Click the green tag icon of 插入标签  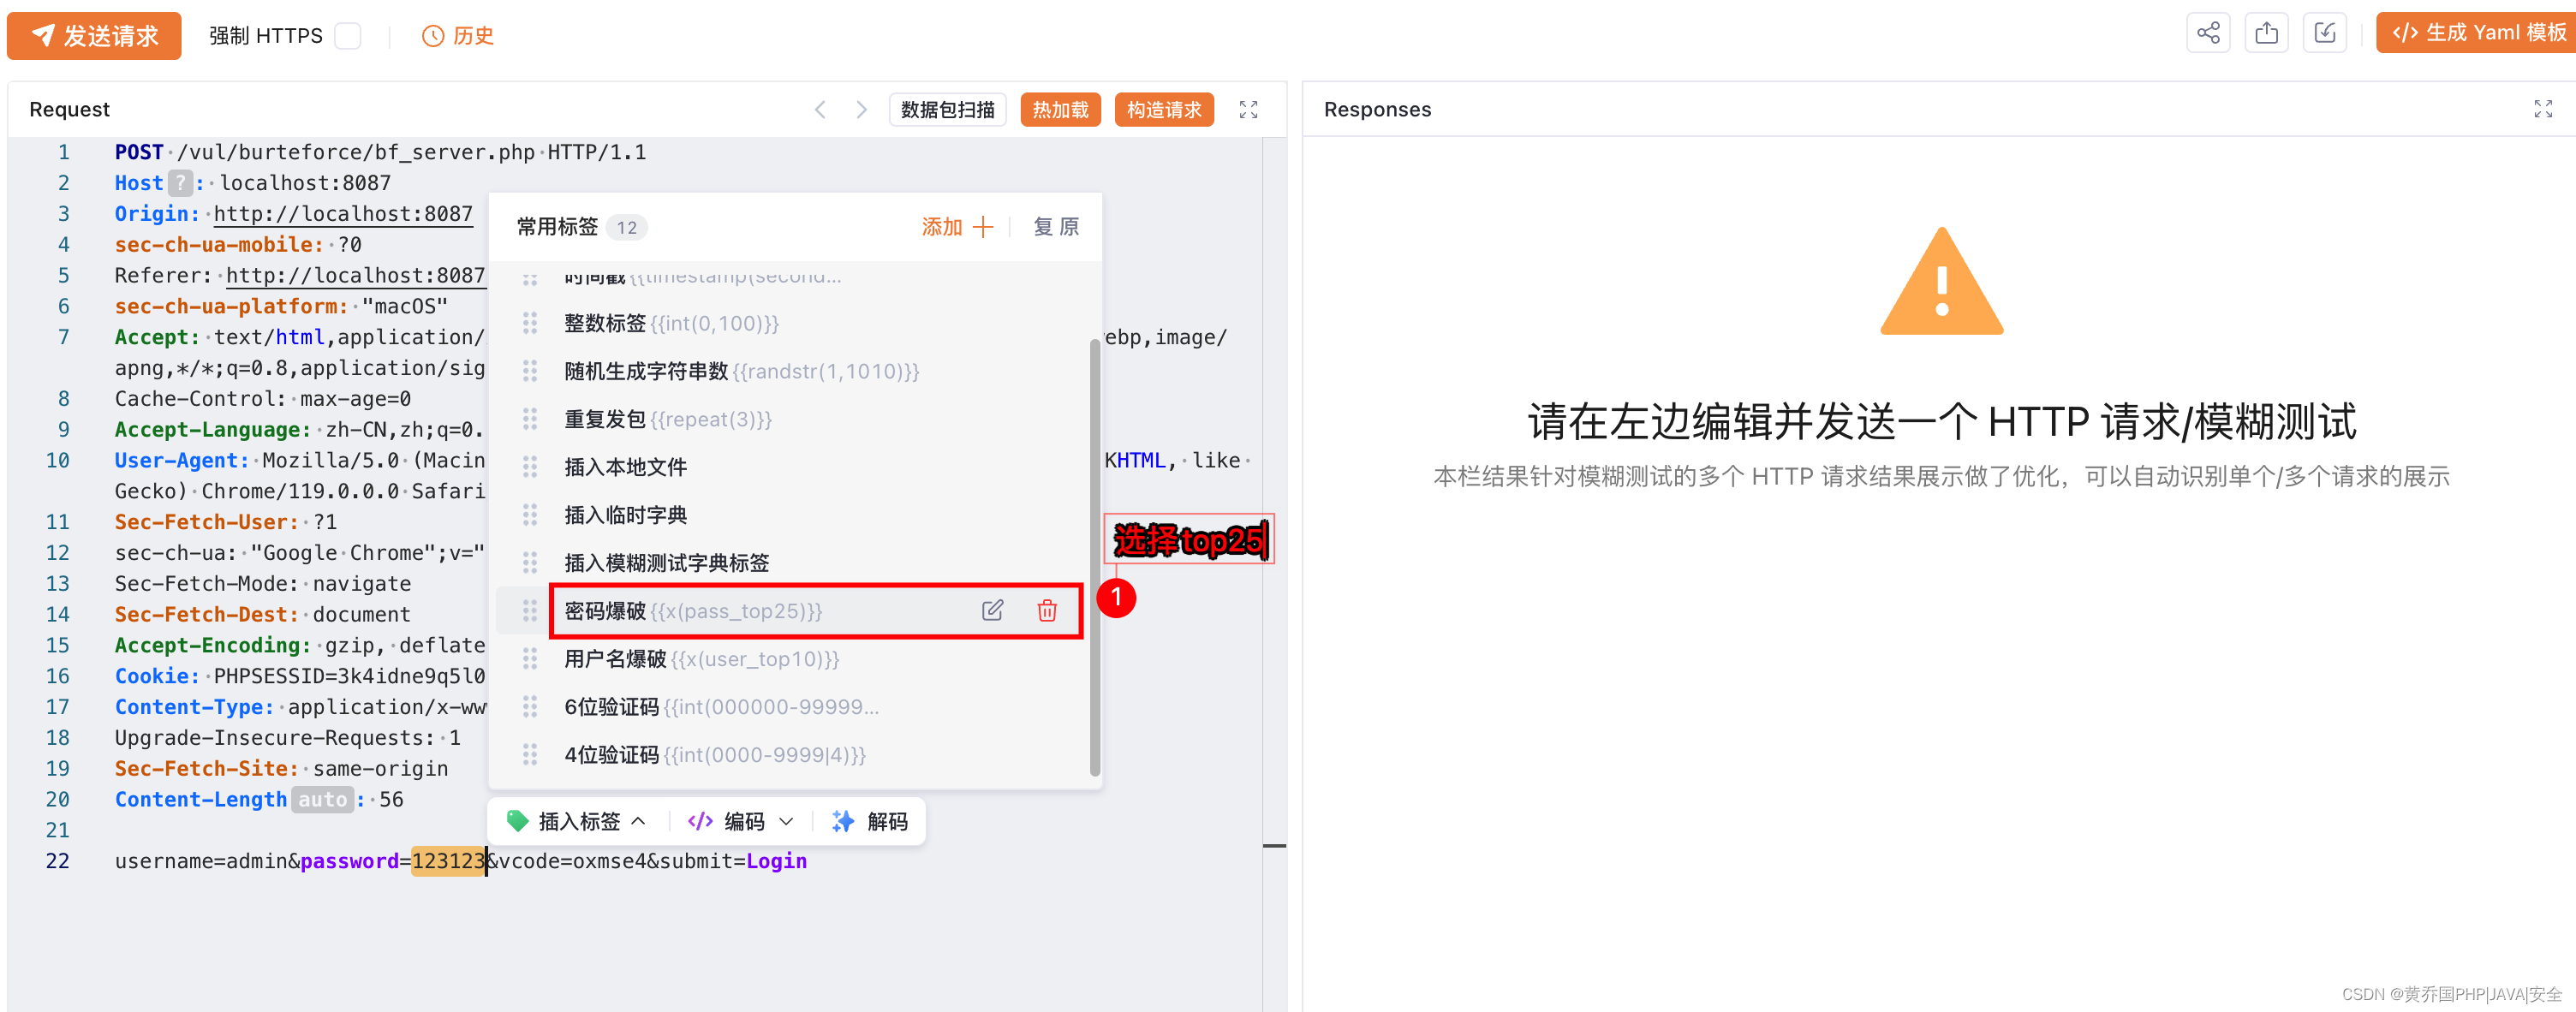(x=517, y=822)
